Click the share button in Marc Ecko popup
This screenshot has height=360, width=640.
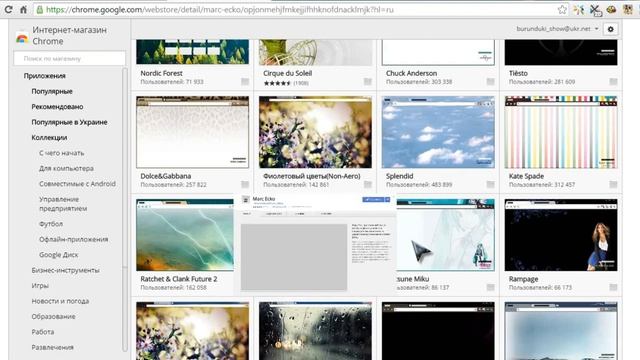tap(388, 200)
